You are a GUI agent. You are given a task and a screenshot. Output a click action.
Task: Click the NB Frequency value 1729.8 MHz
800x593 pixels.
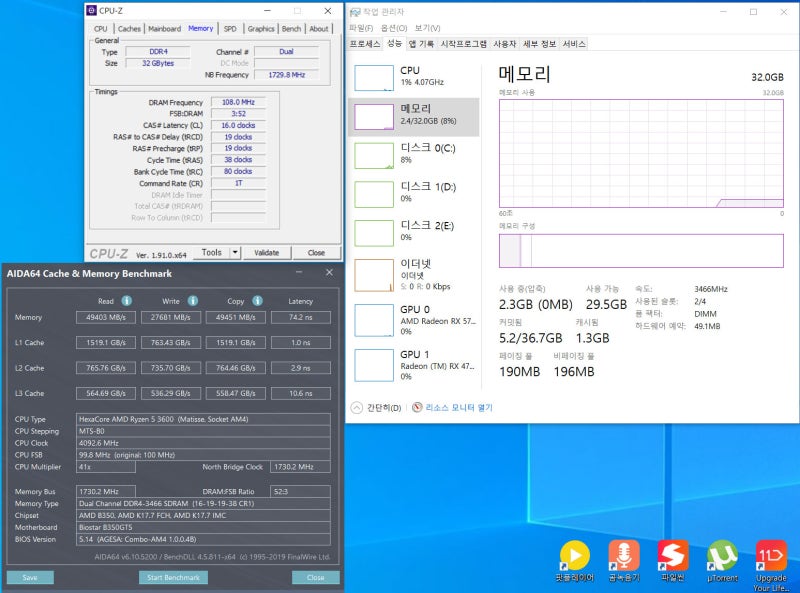point(287,75)
